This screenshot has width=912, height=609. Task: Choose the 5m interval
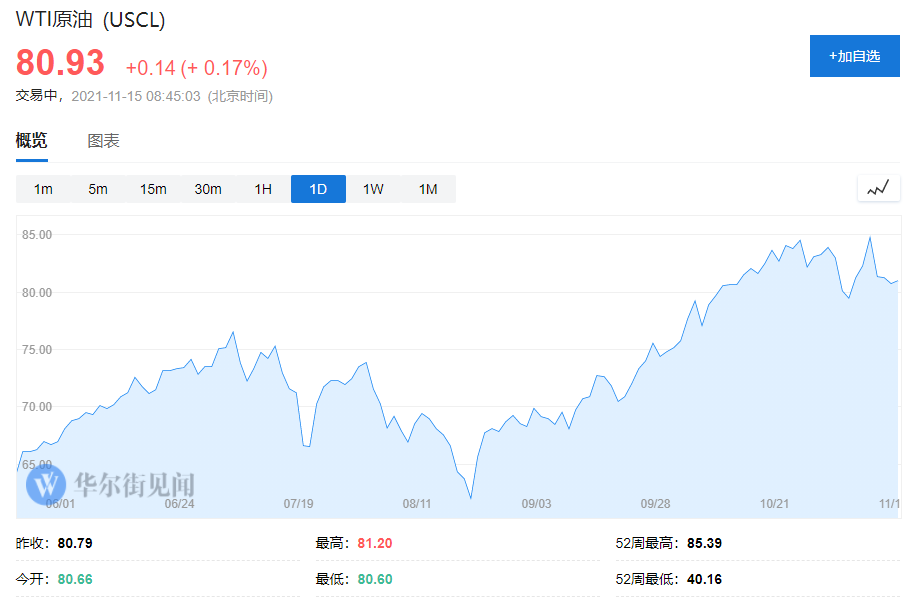[98, 189]
